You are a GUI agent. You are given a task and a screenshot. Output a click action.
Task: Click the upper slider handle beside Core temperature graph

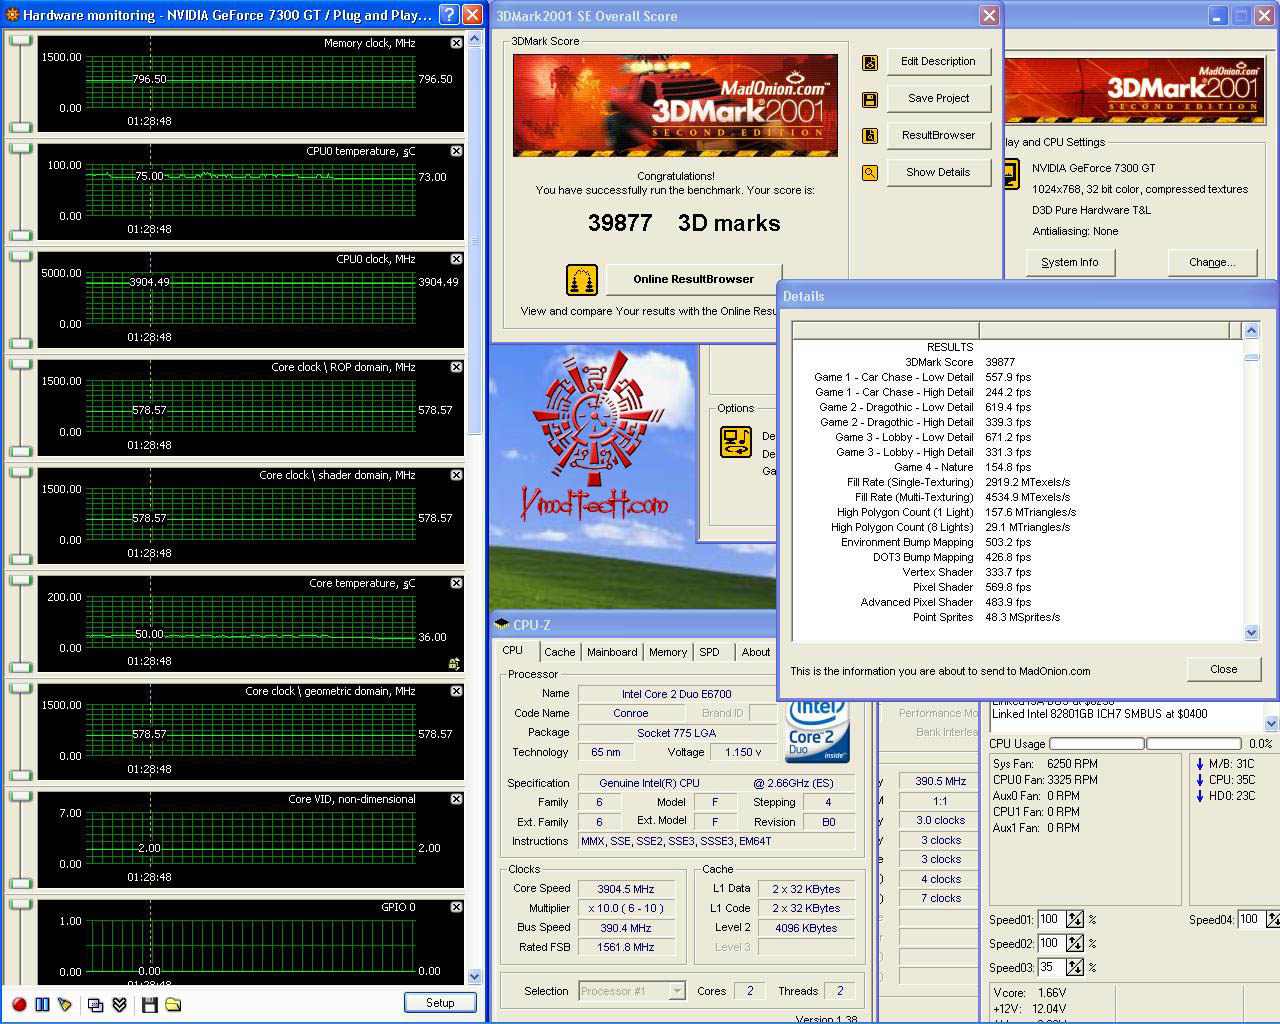pos(20,581)
